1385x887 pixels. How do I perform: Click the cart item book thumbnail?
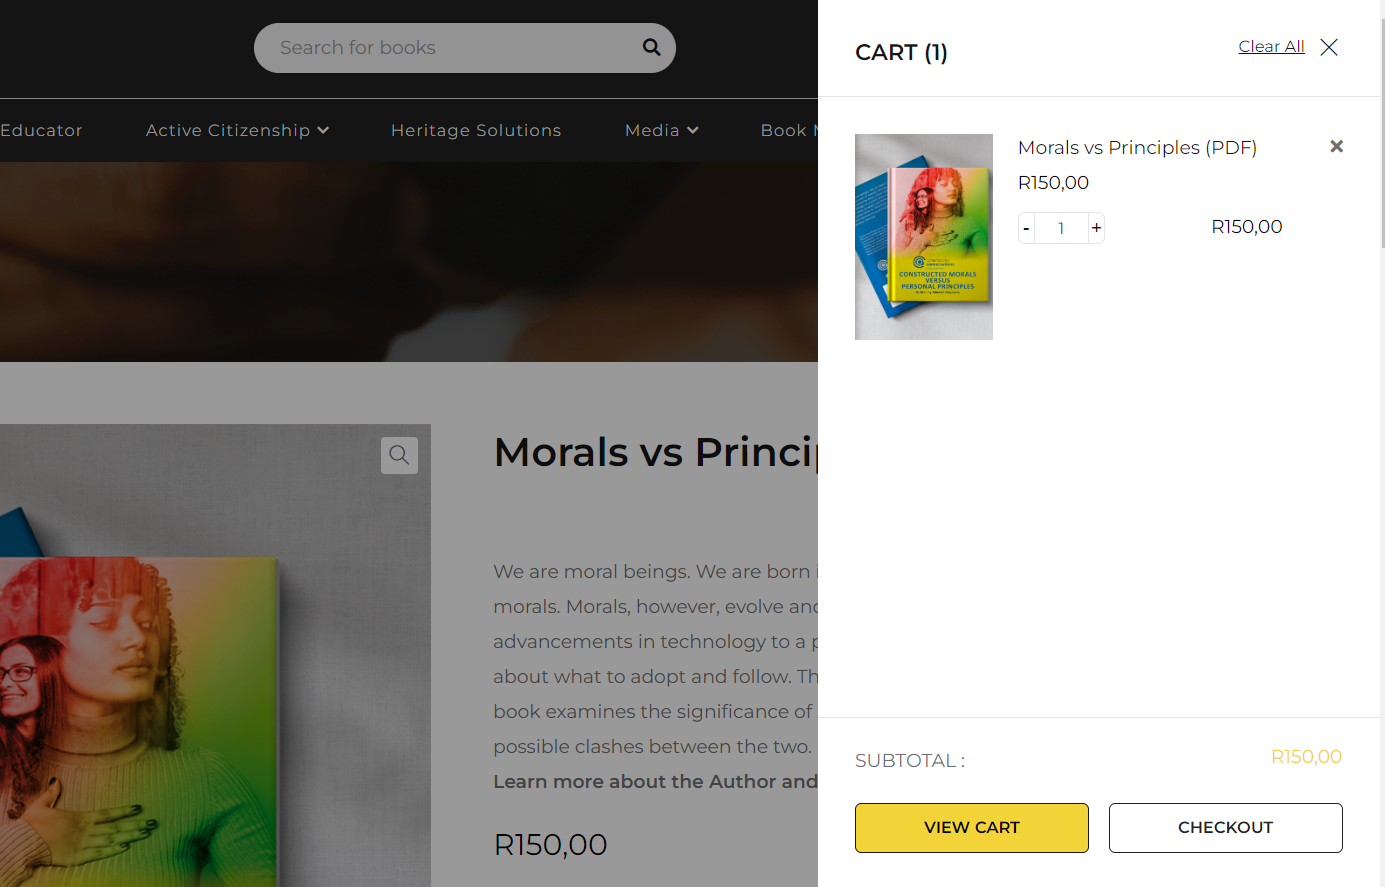(x=924, y=237)
